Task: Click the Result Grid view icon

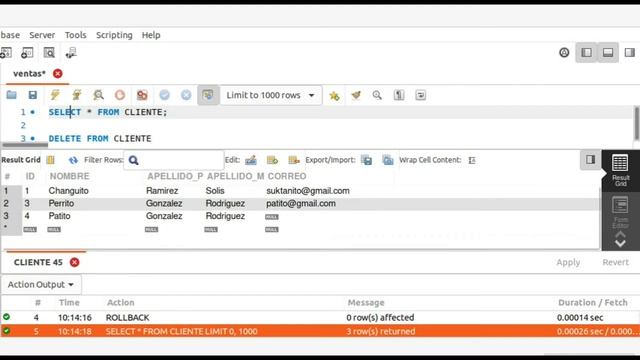Action: tap(50, 160)
